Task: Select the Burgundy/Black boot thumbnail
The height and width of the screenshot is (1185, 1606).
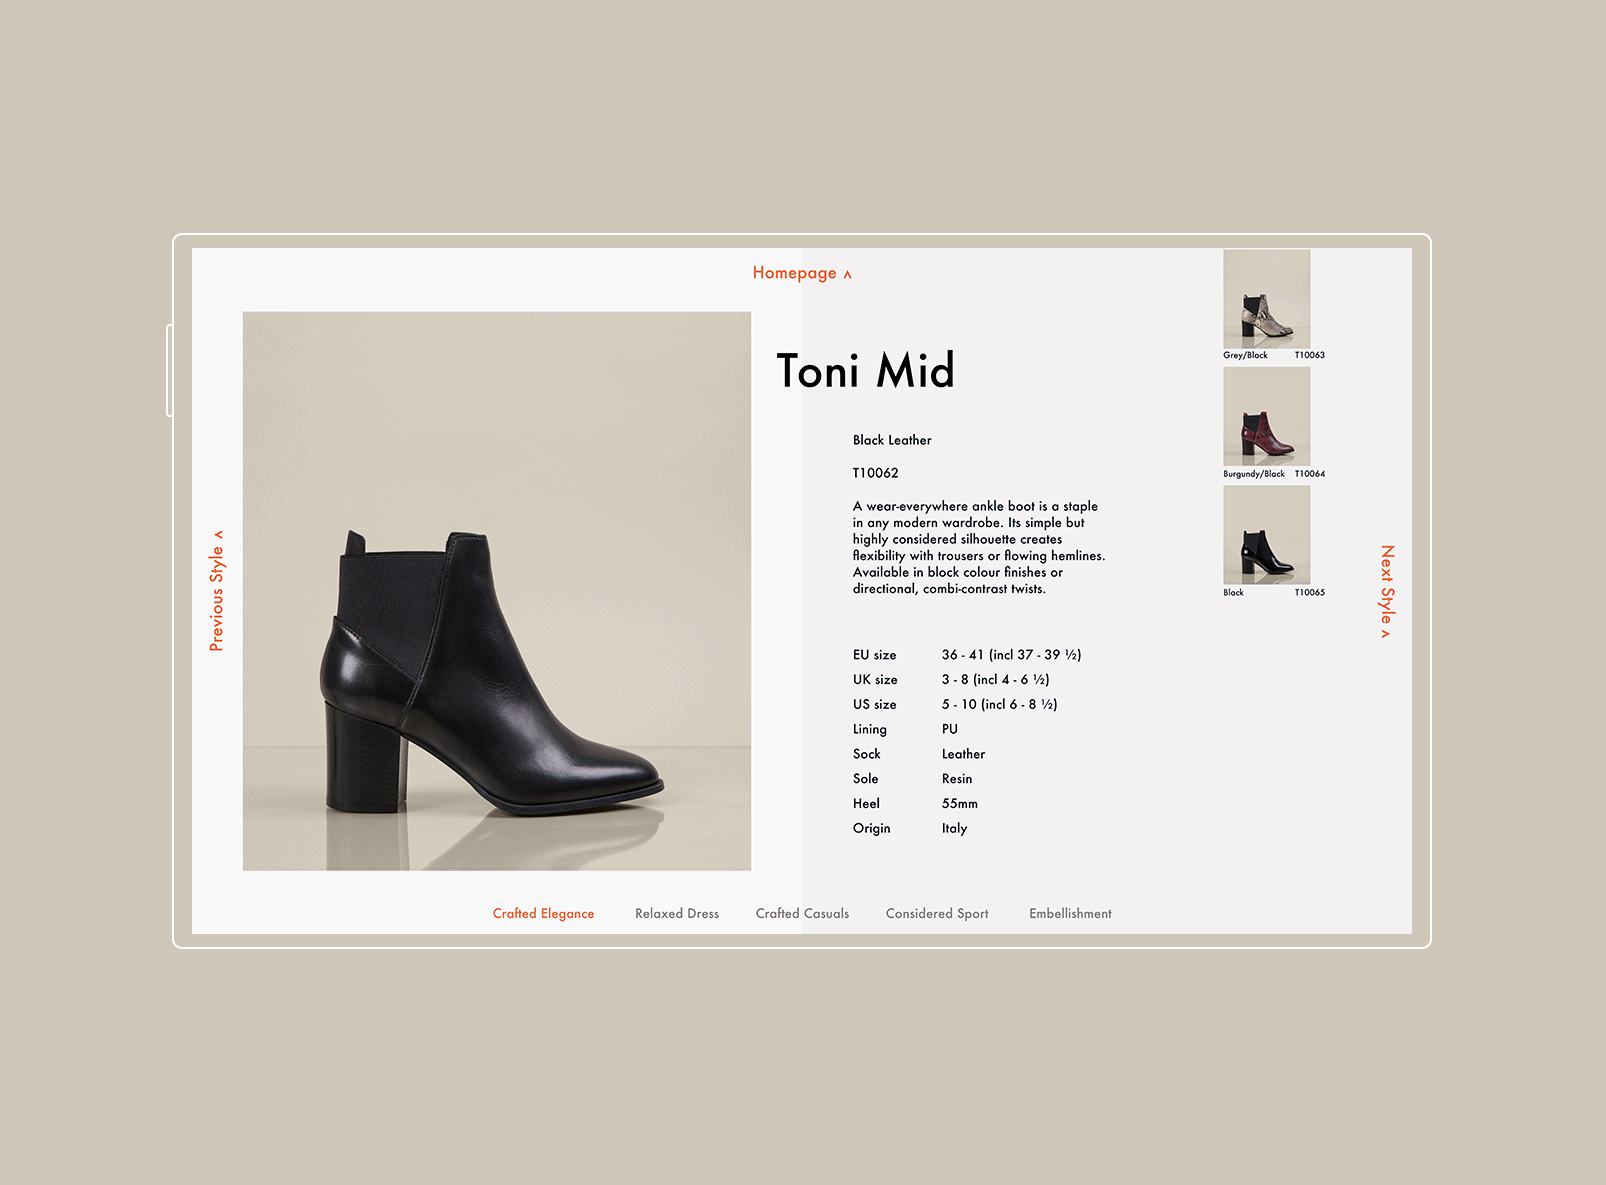Action: (x=1267, y=417)
